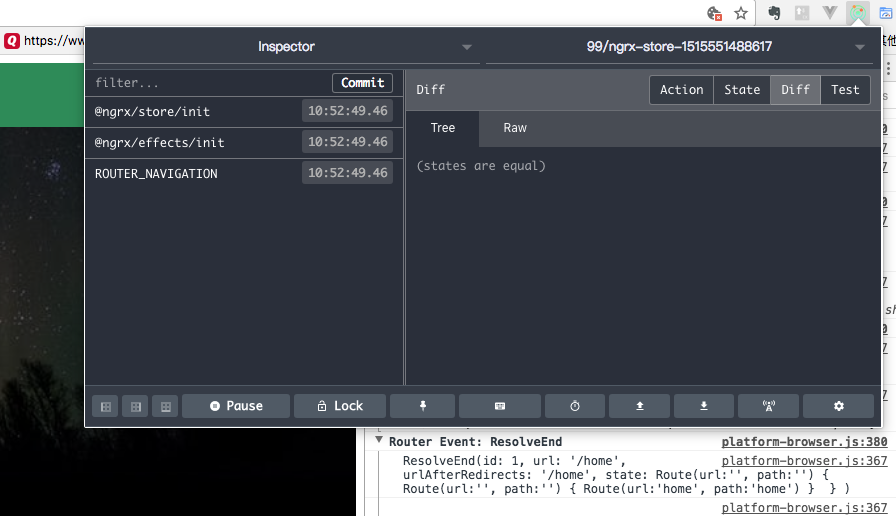This screenshot has height=516, width=896.
Task: Lock changes with the Lock button
Action: [x=340, y=406]
